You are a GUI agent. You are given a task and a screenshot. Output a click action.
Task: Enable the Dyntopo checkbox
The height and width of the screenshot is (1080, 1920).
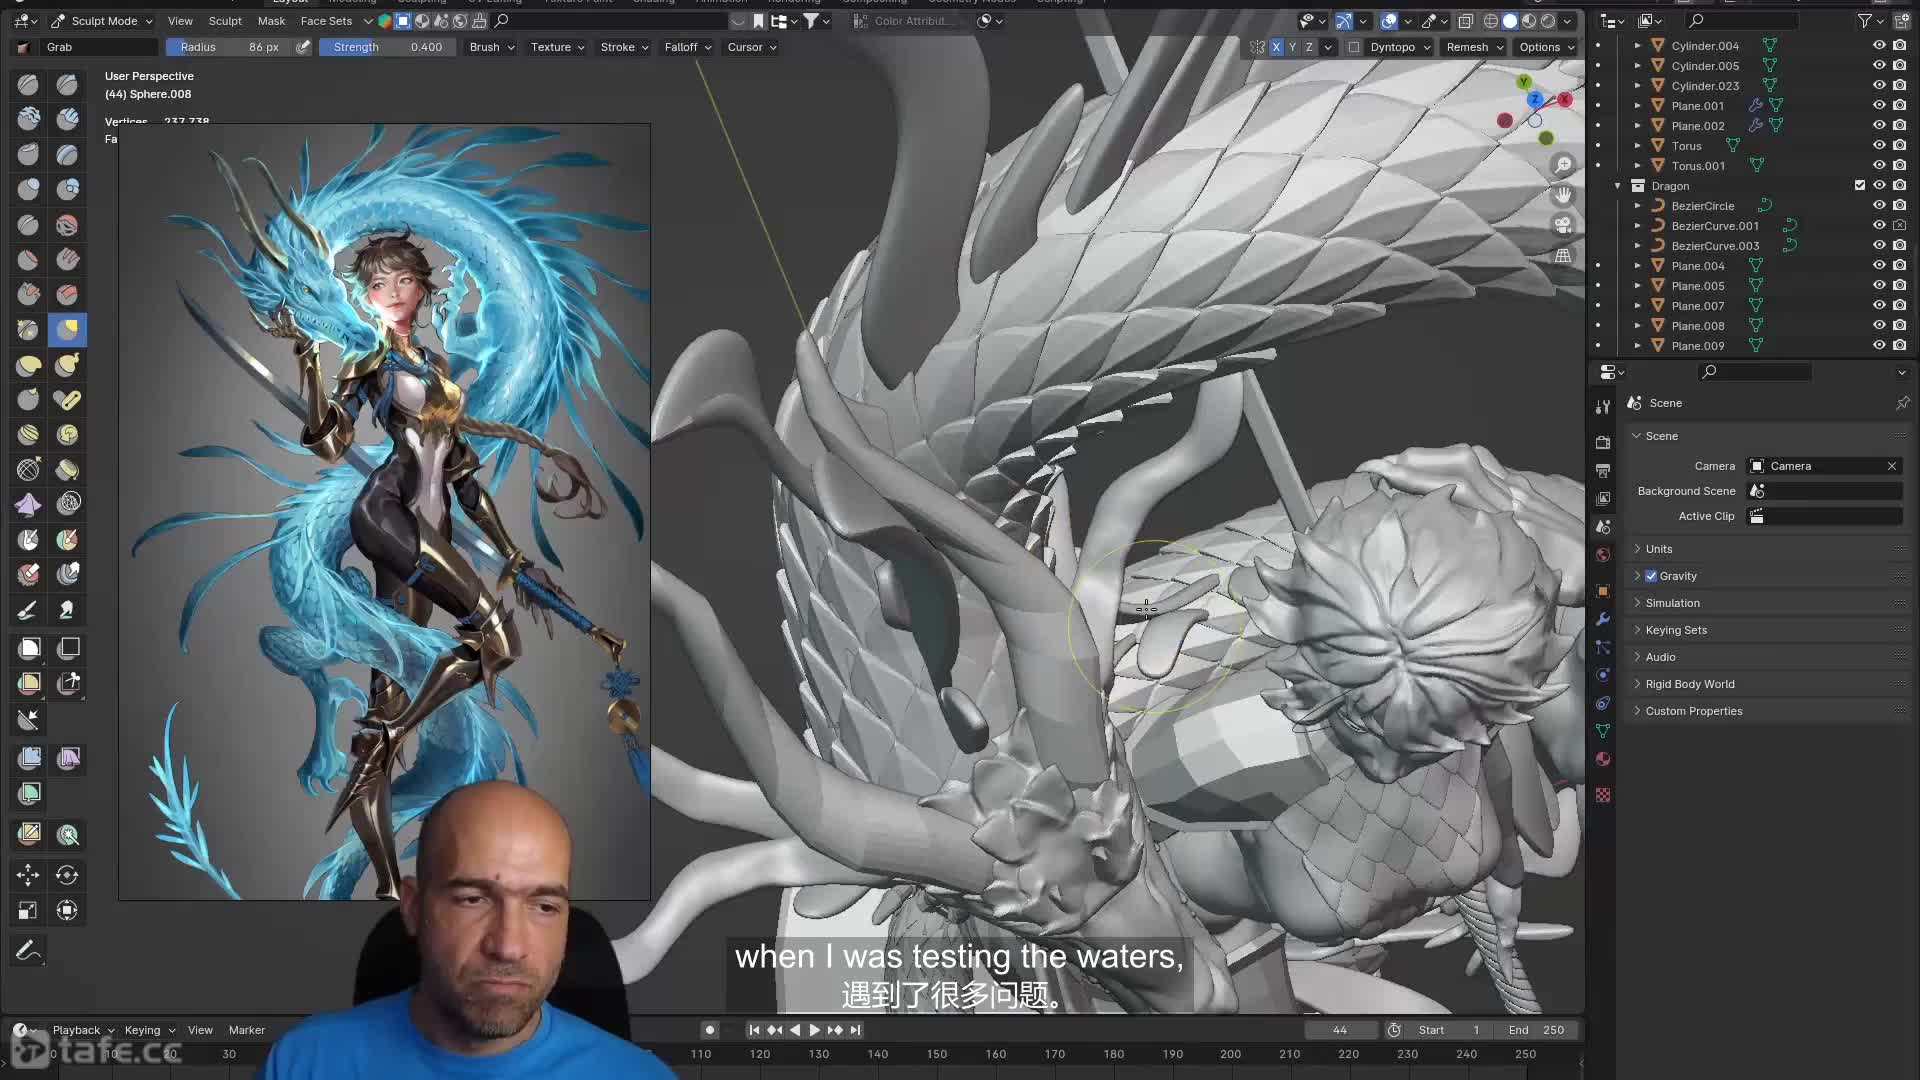(1353, 47)
